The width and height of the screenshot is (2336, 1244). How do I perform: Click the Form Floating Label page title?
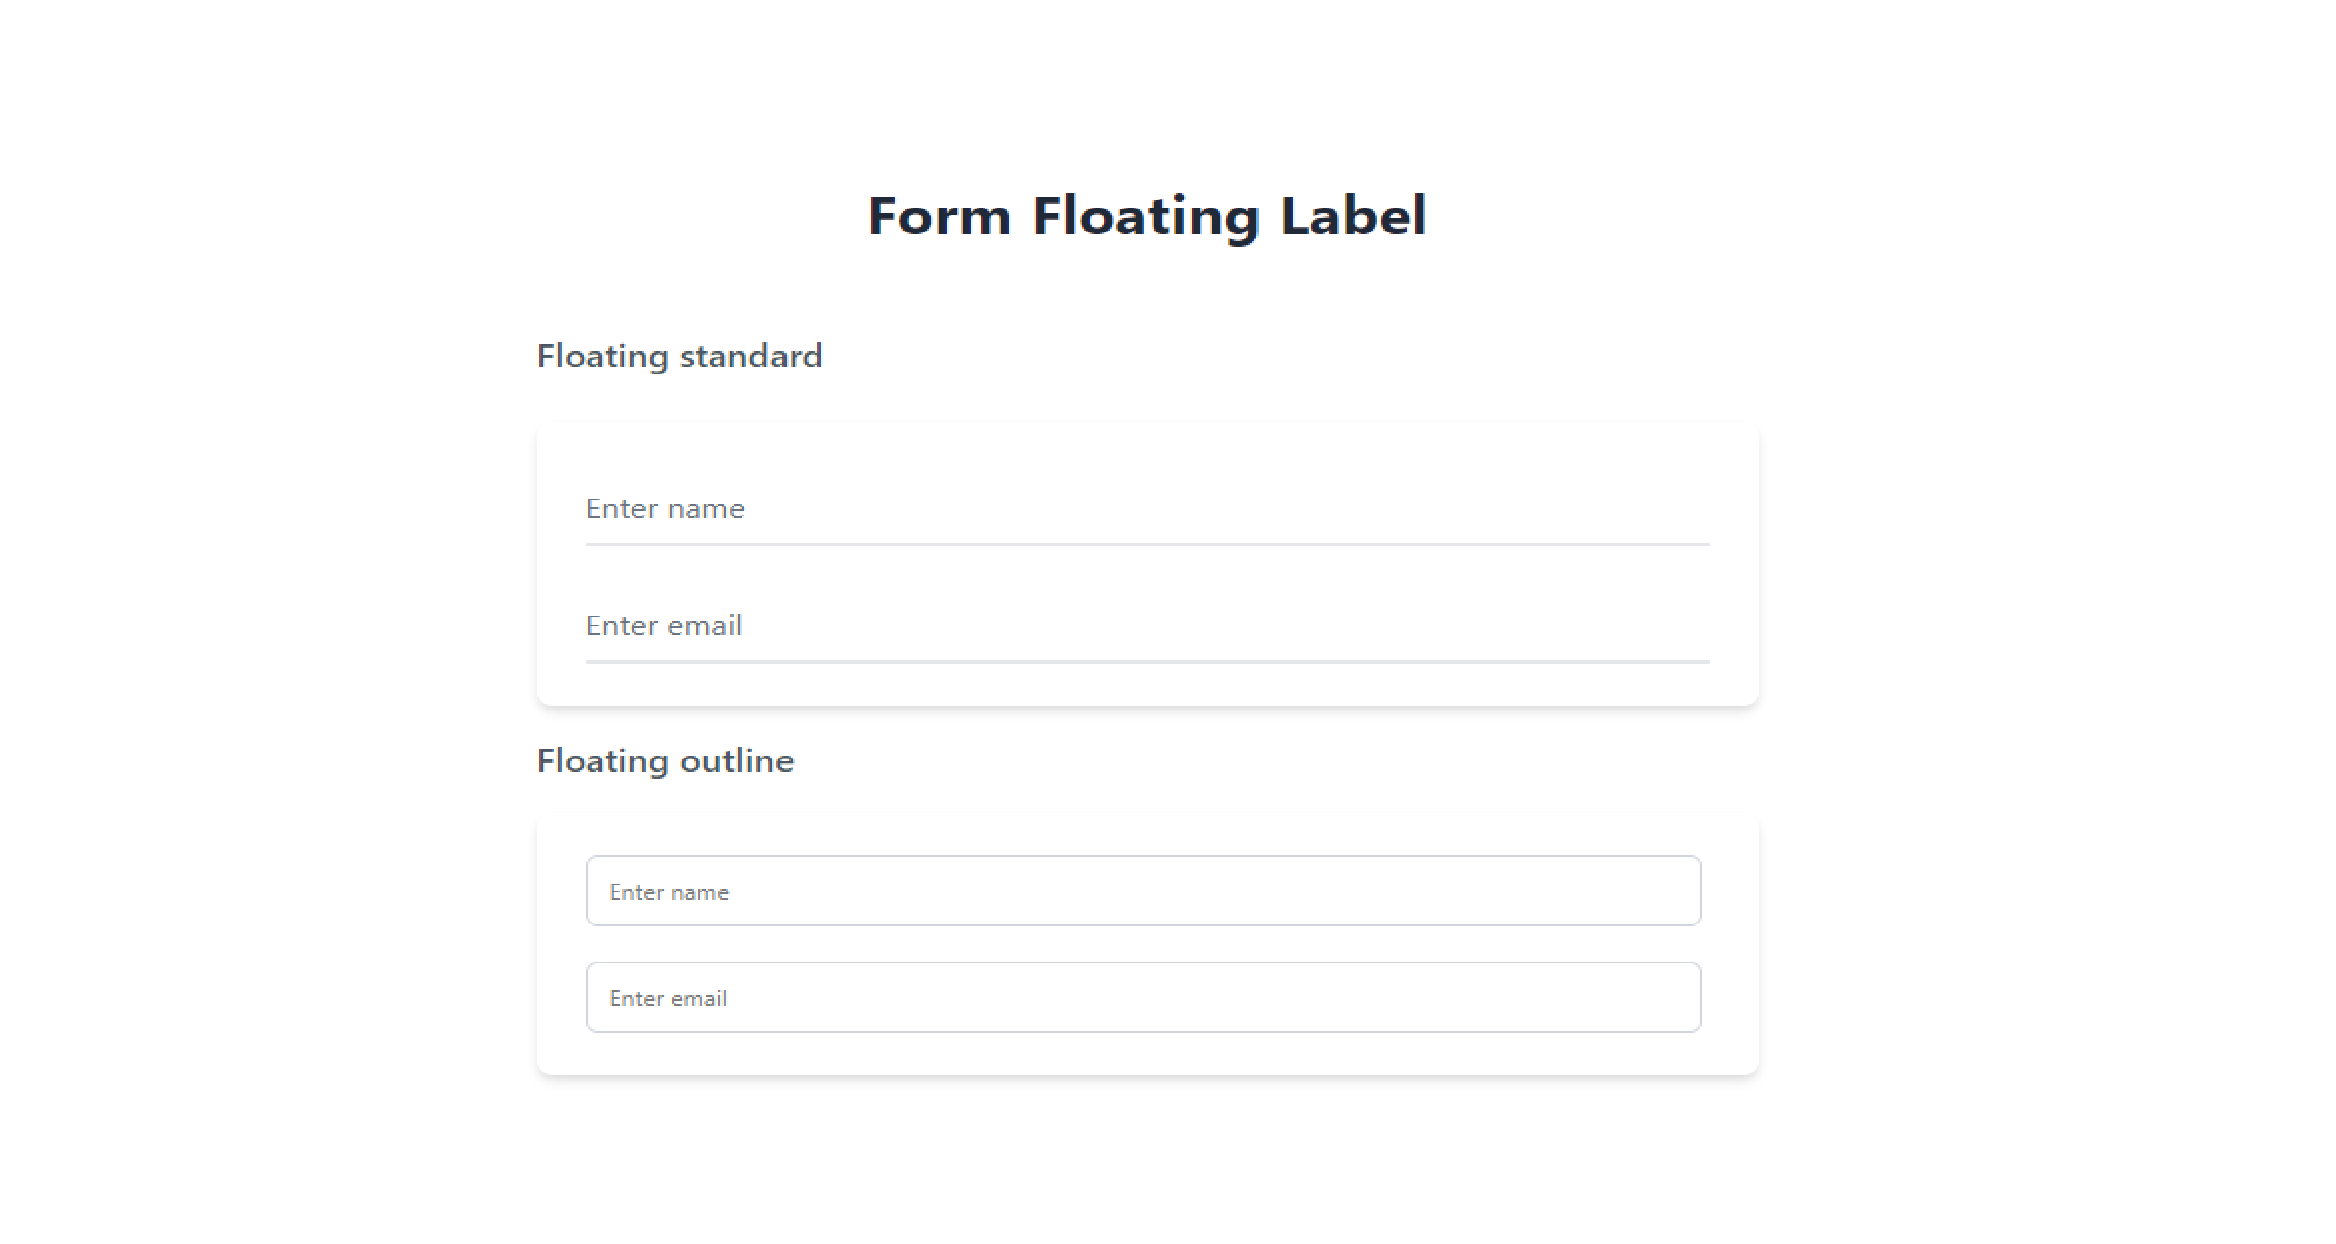click(1147, 216)
